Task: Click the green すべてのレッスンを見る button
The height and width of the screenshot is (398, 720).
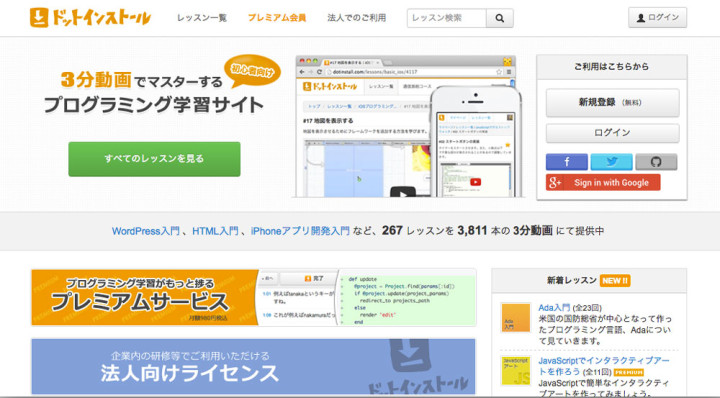Action: point(154,159)
